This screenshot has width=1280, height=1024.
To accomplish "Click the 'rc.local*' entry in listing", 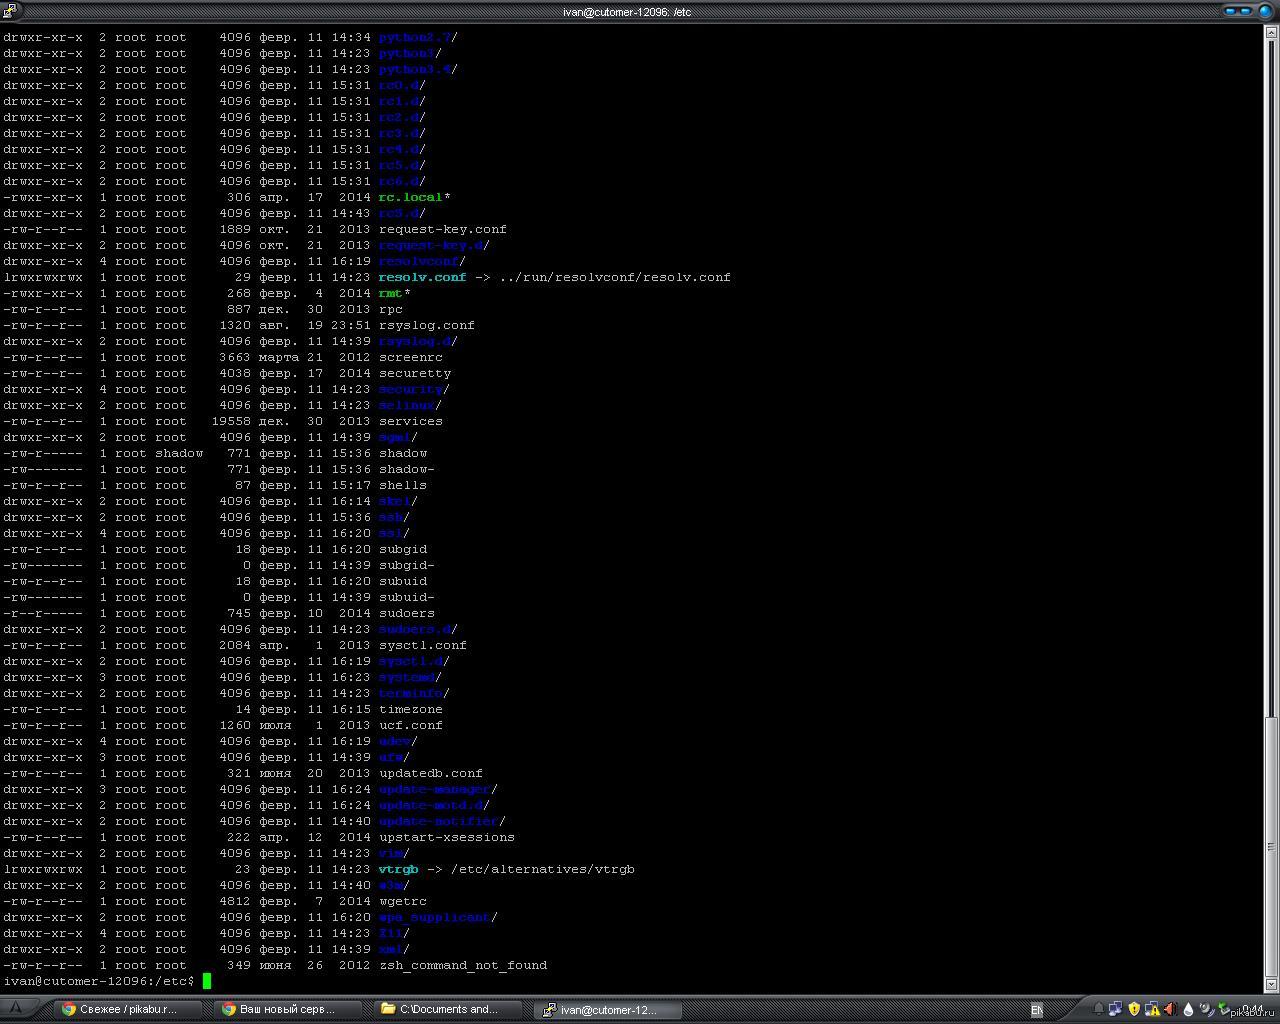I will (x=414, y=197).
